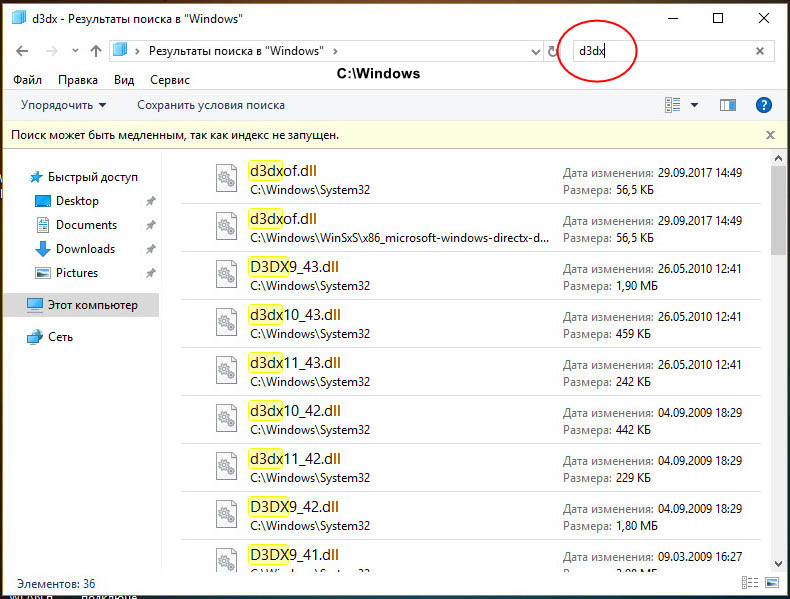Screen dimensions: 790x599
Task: Select D3DX9_43.dll file
Action: pos(471,276)
